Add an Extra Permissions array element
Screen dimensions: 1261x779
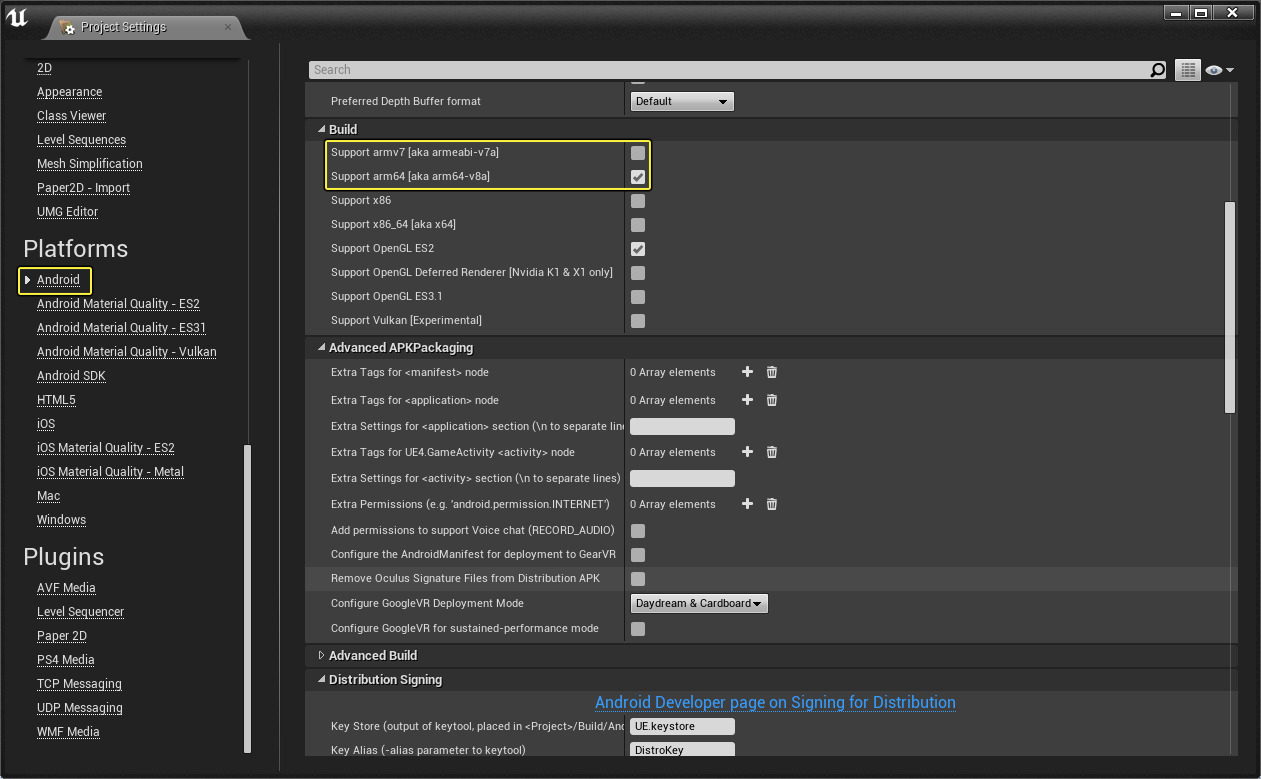tap(747, 504)
